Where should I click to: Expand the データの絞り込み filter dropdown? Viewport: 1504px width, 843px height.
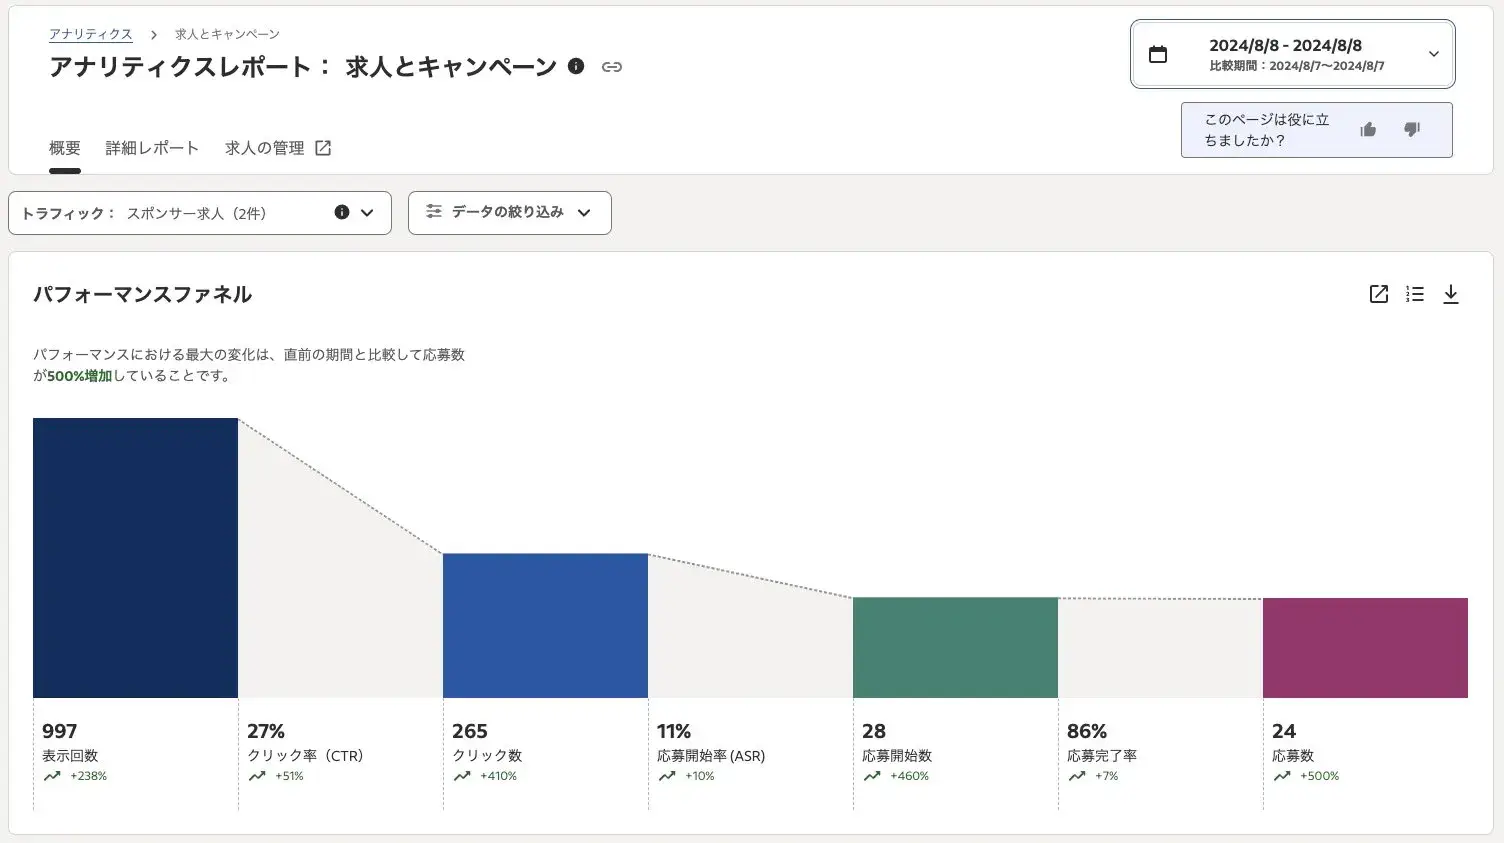pyautogui.click(x=509, y=213)
